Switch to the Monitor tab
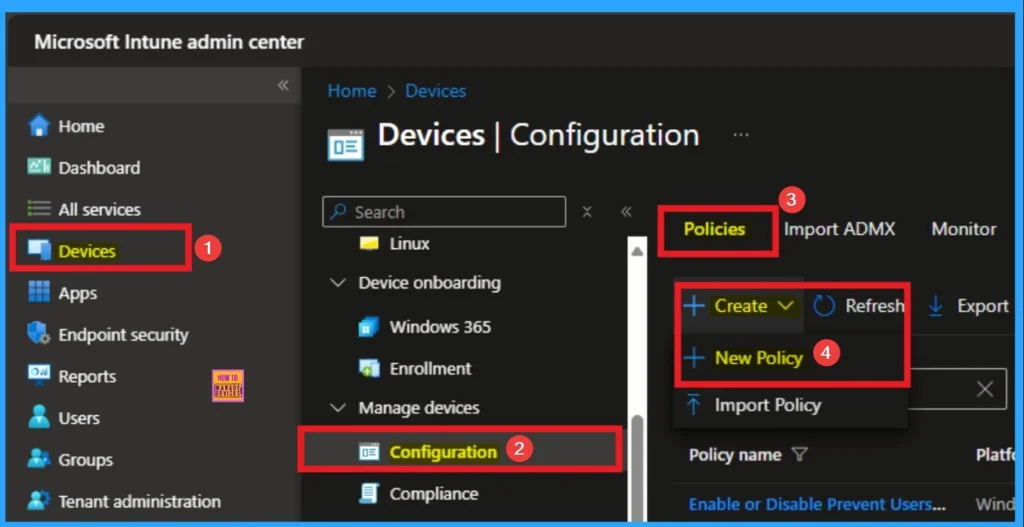 [964, 229]
